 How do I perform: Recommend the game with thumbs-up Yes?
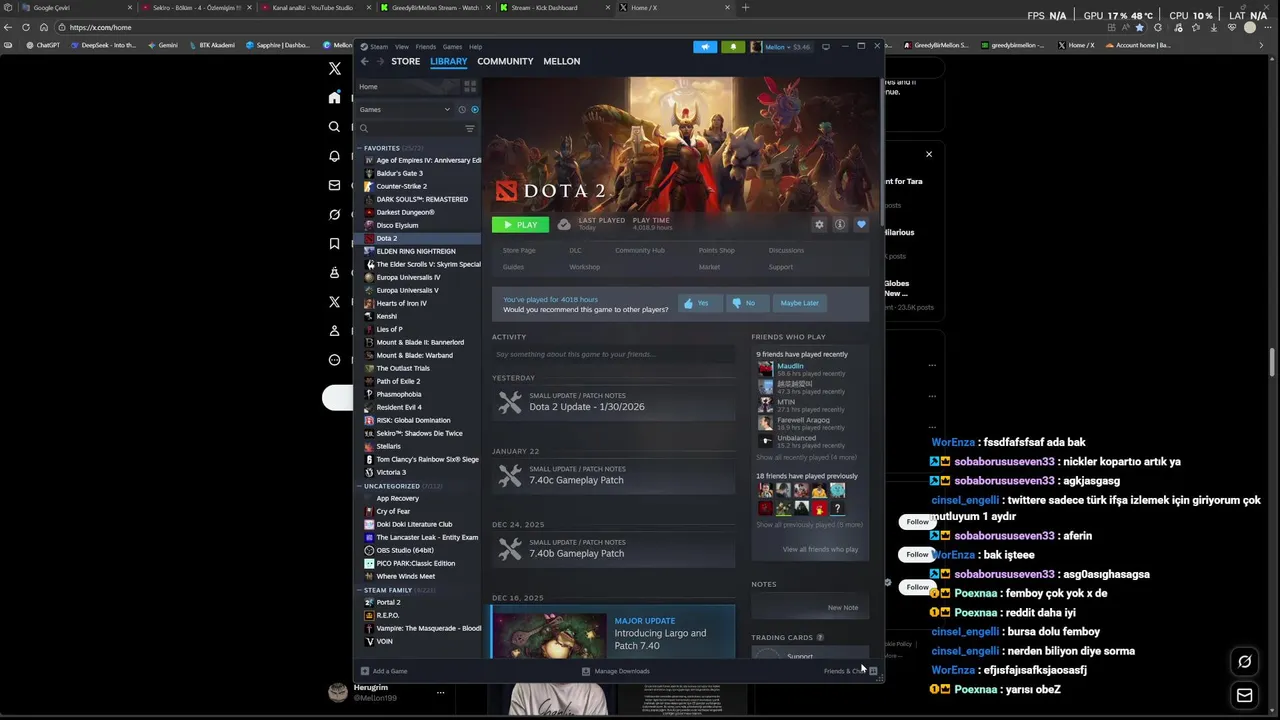pos(700,303)
